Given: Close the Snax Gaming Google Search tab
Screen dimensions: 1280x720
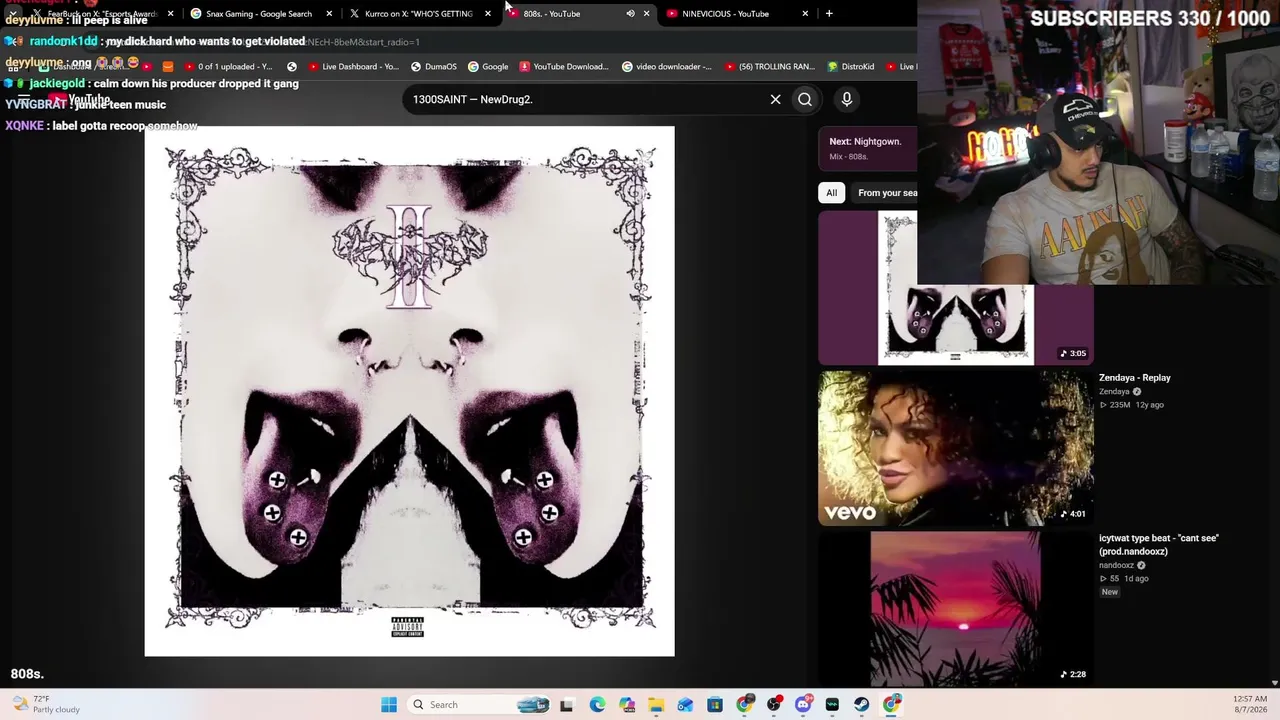Looking at the screenshot, I should coord(329,14).
